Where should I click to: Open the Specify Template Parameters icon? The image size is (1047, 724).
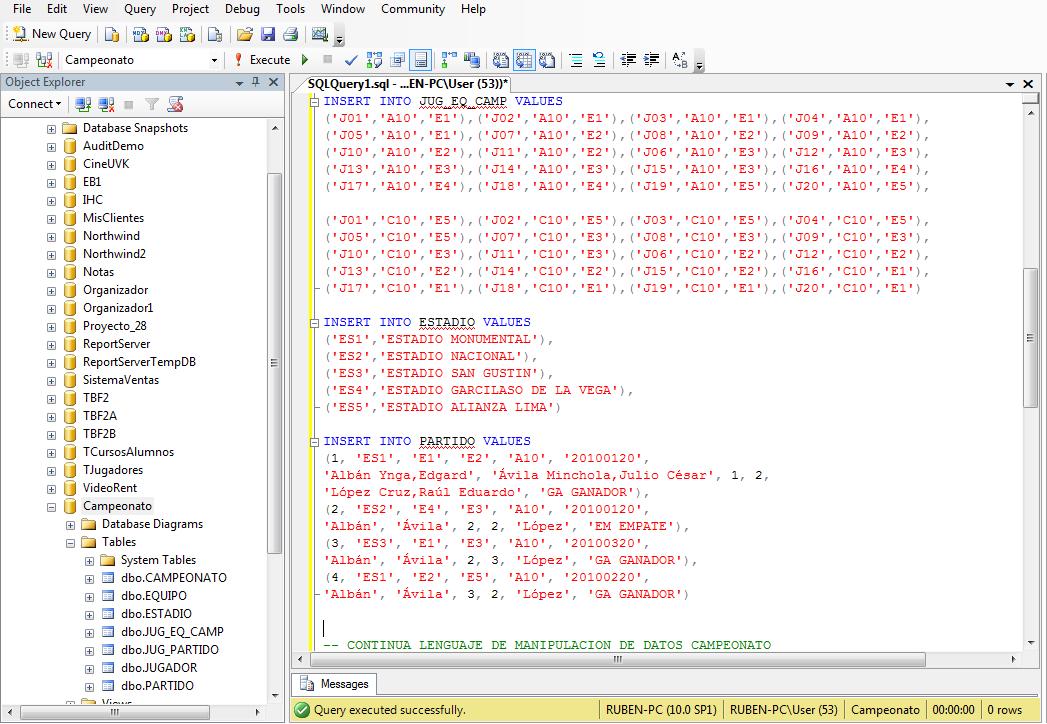[680, 60]
